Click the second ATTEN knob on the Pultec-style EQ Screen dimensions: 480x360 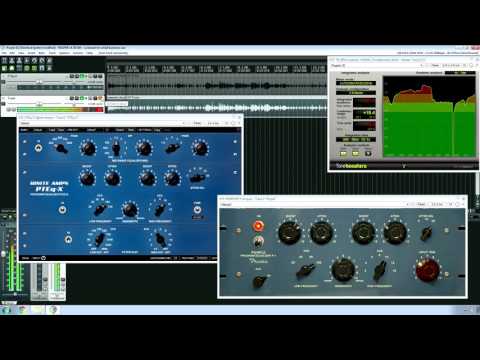coord(395,233)
